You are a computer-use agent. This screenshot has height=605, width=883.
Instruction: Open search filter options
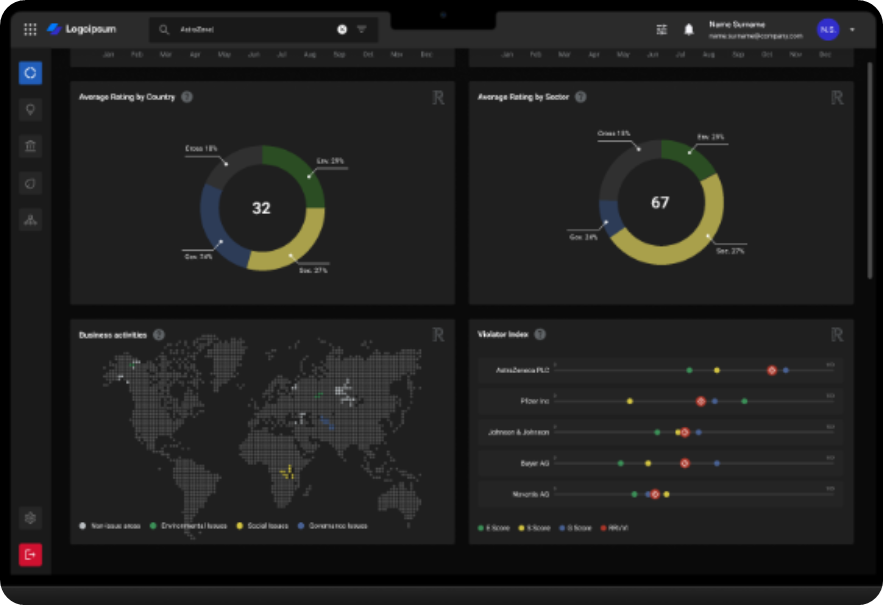[x=362, y=30]
